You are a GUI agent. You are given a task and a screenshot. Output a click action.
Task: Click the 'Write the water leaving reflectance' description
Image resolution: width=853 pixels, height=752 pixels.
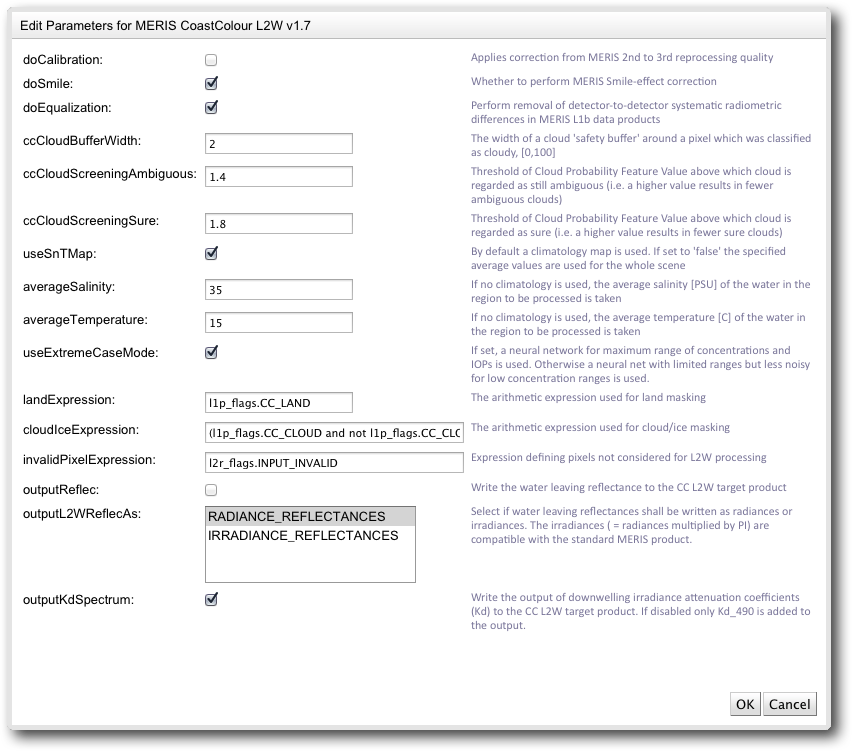[628, 487]
